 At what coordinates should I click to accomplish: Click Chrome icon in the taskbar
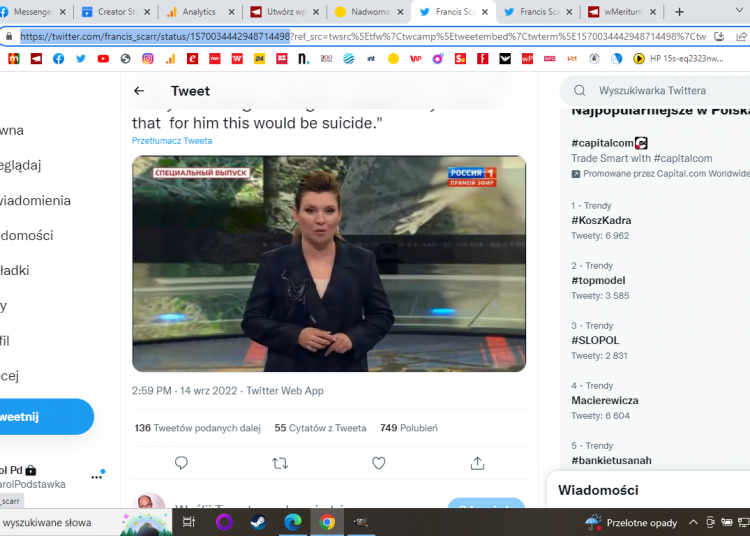(327, 522)
